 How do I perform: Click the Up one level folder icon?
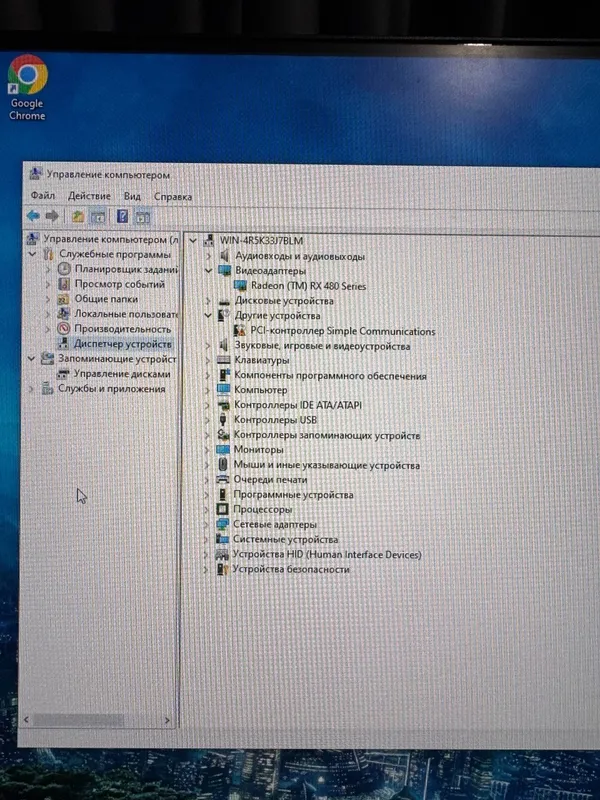78,217
